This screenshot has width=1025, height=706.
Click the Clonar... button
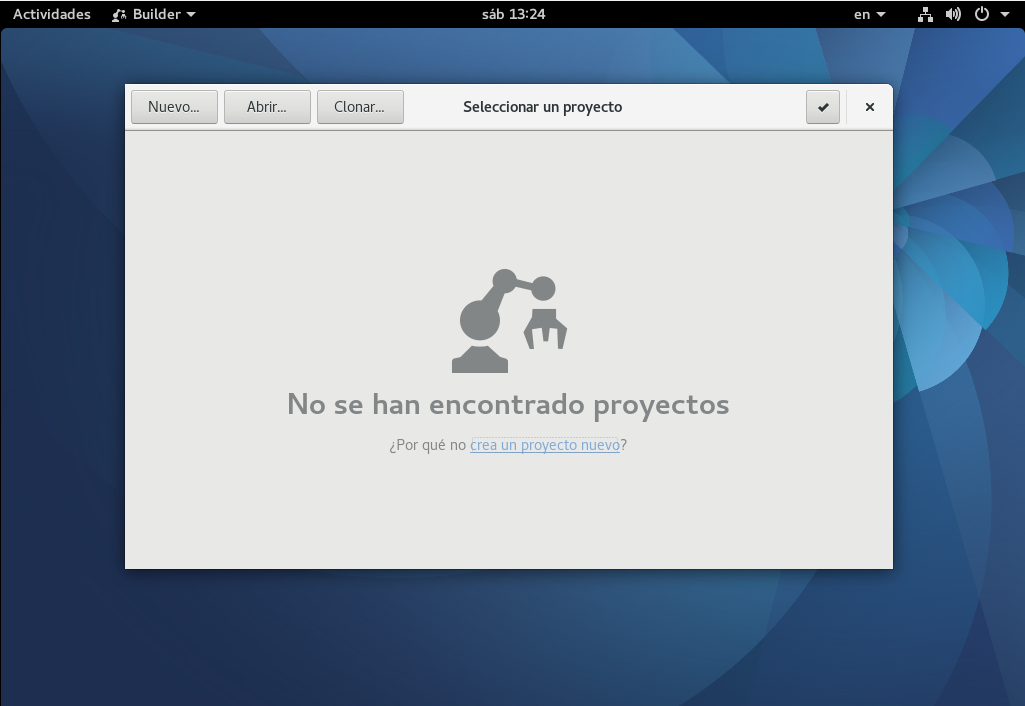(360, 107)
